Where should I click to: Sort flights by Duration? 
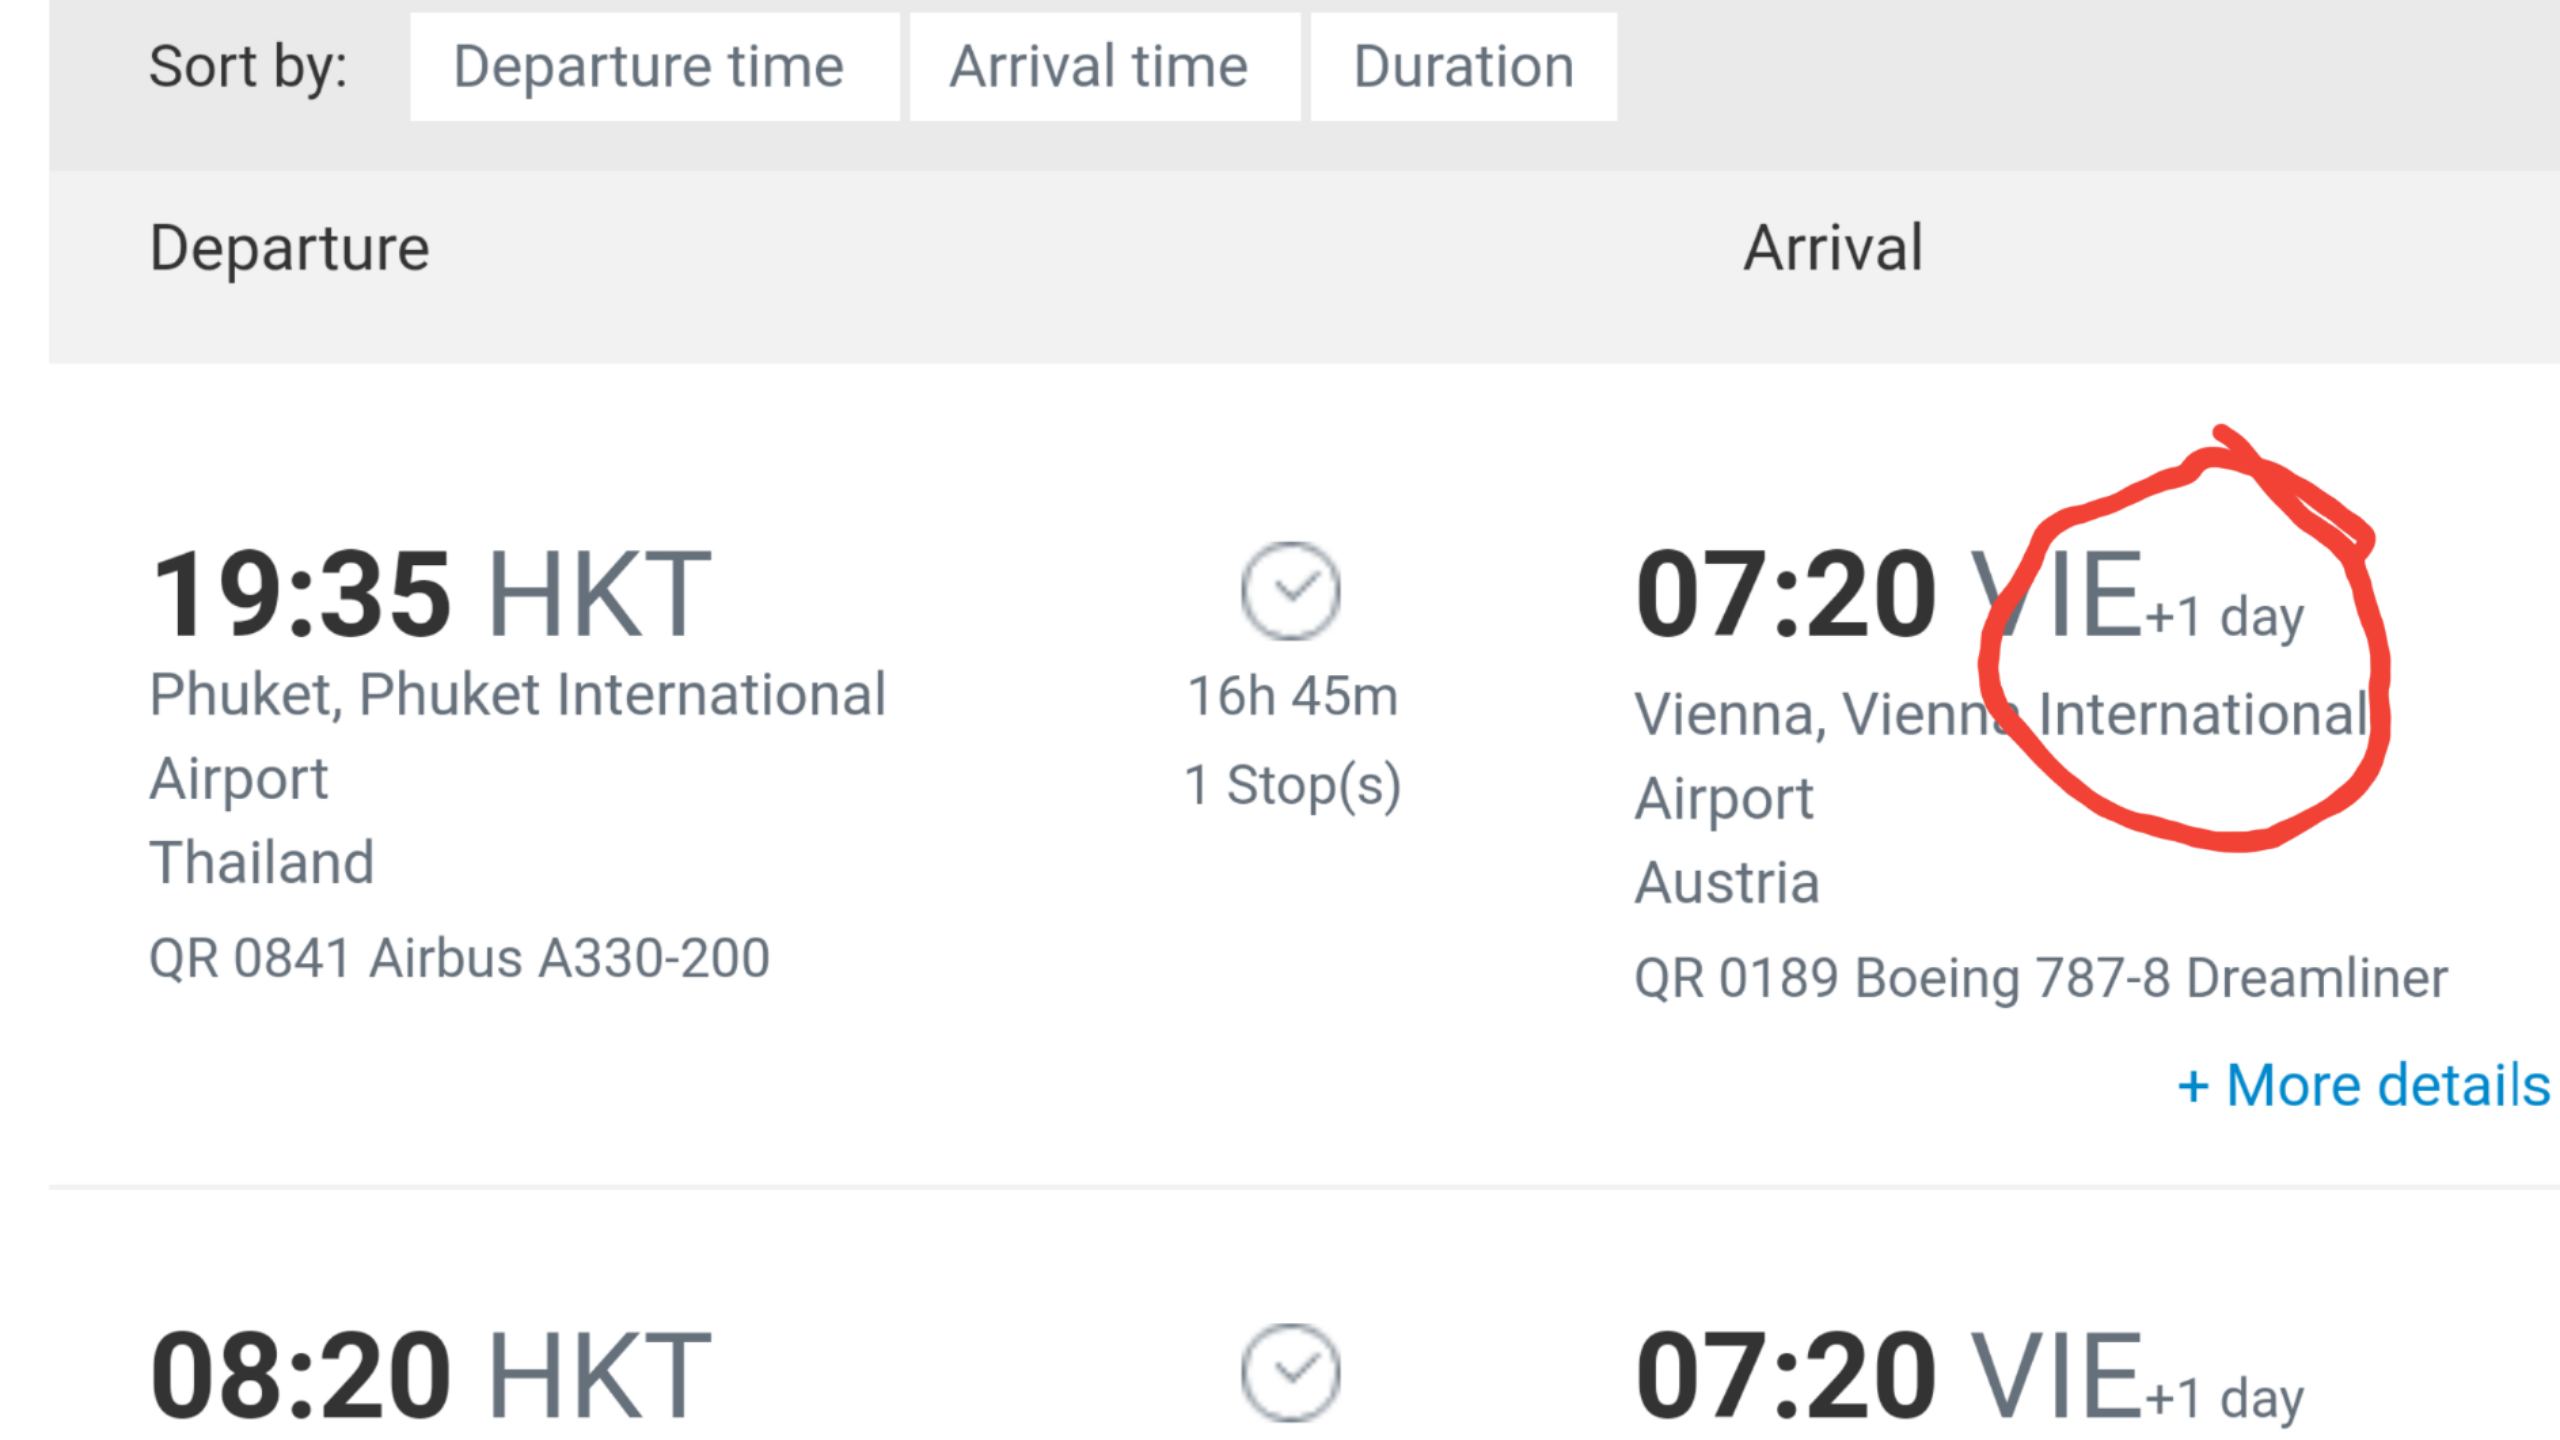pyautogui.click(x=1463, y=67)
